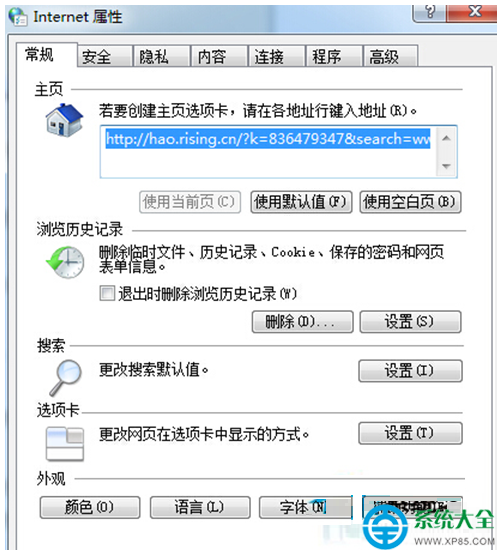Open the 隐私 tab

(x=162, y=56)
